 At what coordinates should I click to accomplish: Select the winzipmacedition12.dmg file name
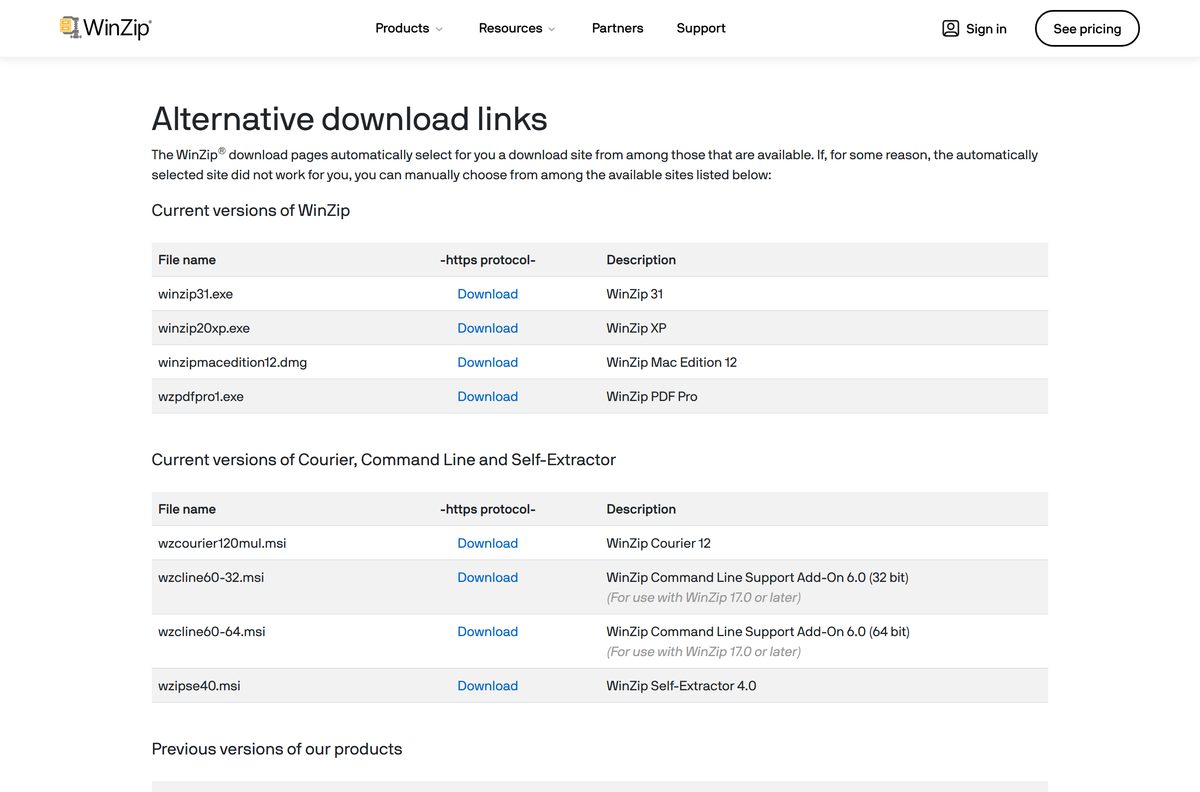coord(232,362)
